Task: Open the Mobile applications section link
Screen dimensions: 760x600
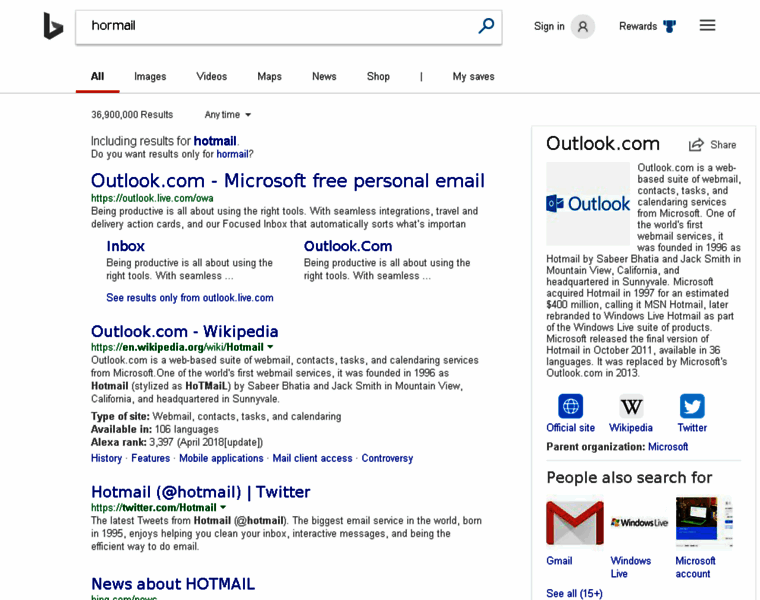Action: pos(221,458)
